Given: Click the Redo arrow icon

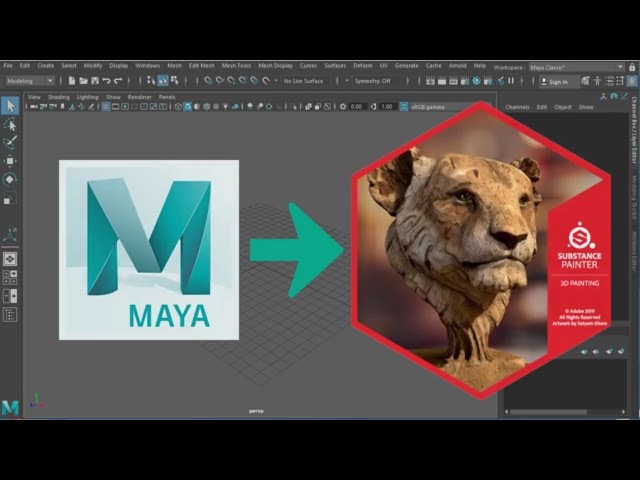Looking at the screenshot, I should tap(118, 81).
